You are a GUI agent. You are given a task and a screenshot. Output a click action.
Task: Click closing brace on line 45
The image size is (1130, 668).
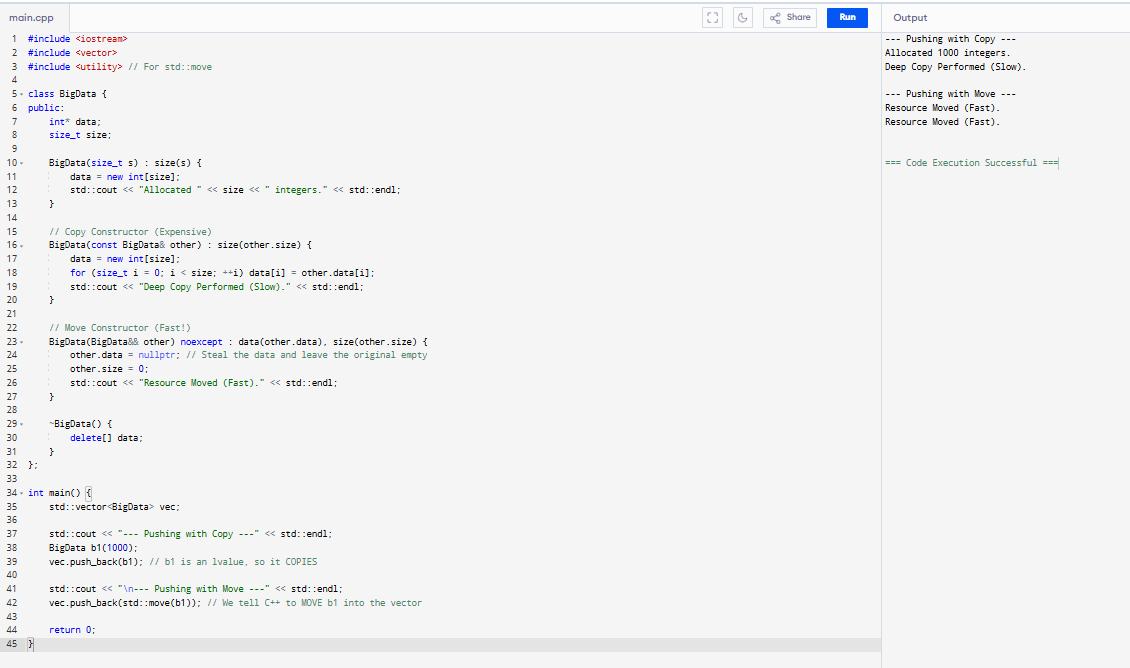30,644
